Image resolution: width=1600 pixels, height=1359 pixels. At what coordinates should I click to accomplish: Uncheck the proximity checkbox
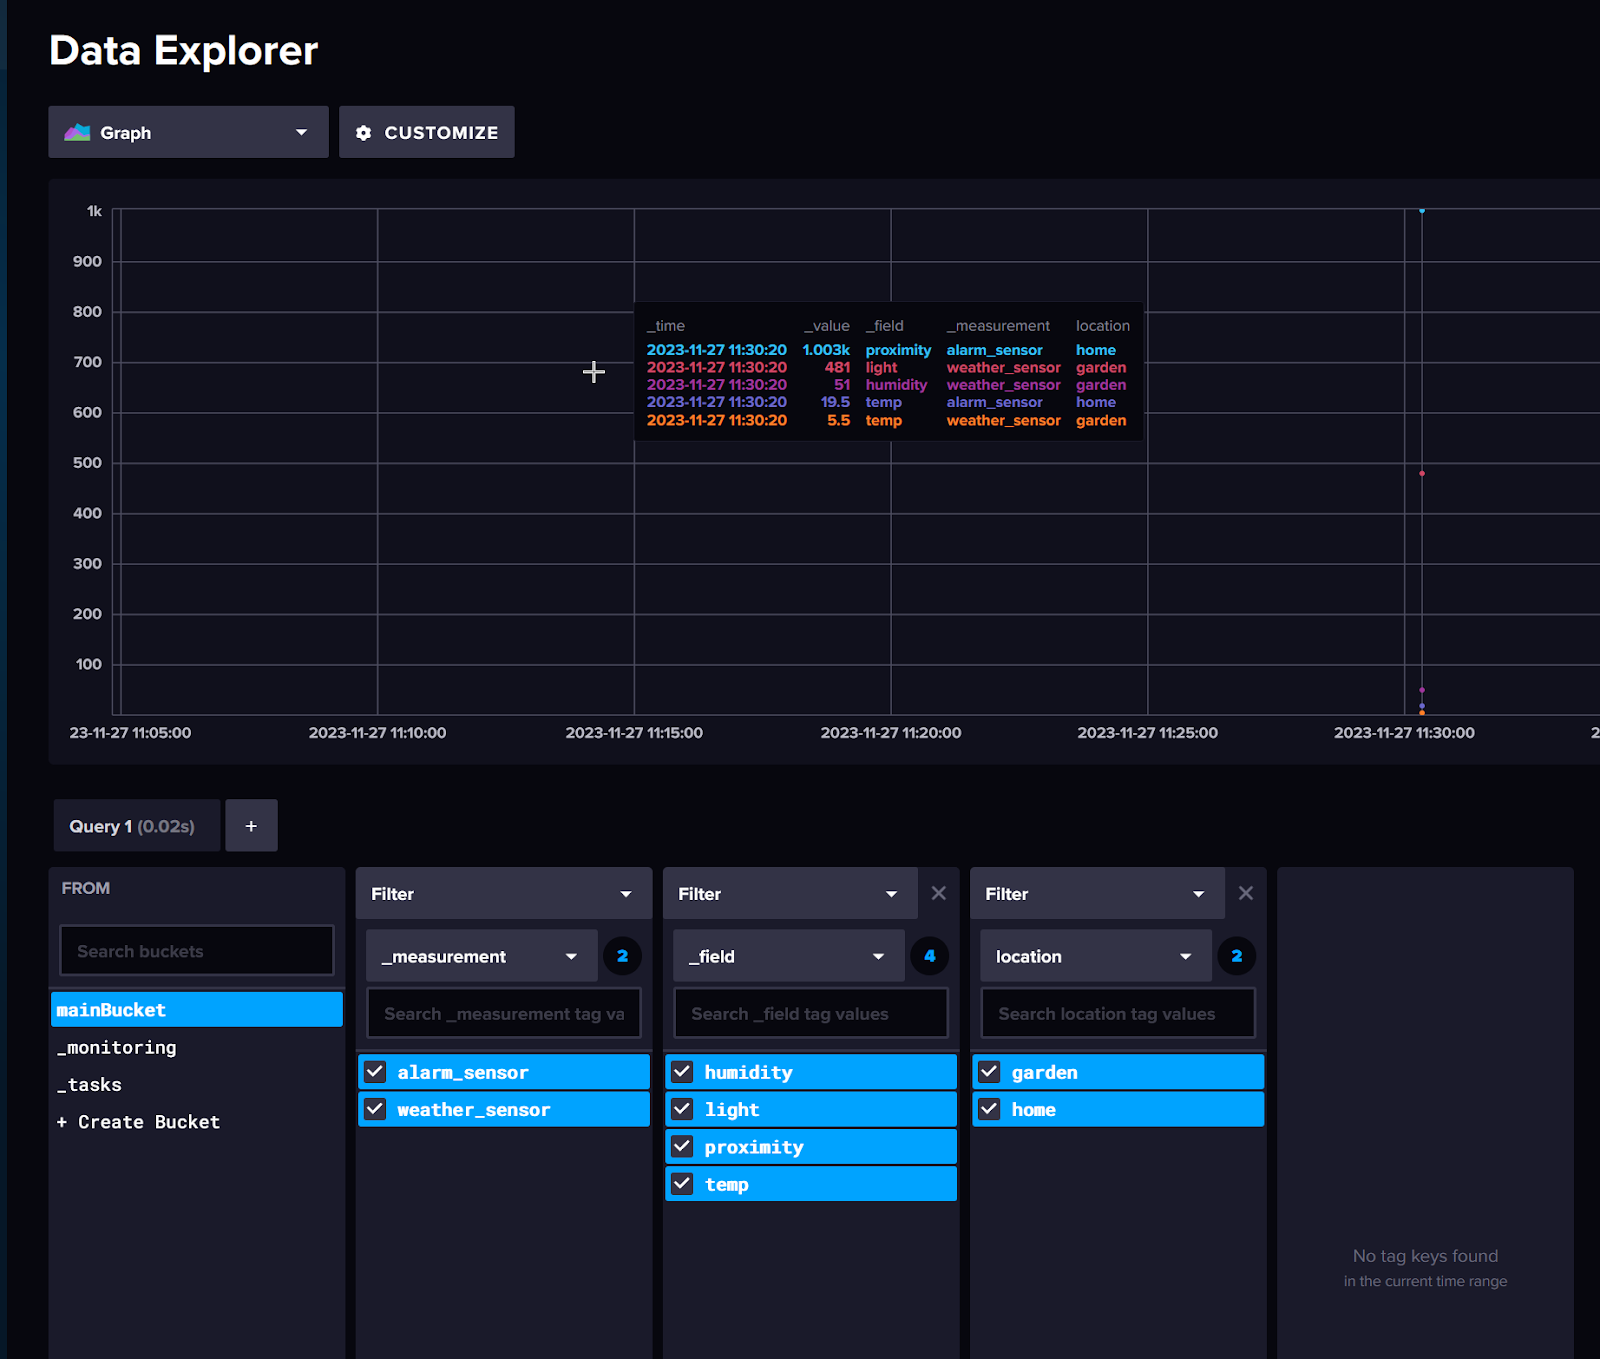[682, 1146]
